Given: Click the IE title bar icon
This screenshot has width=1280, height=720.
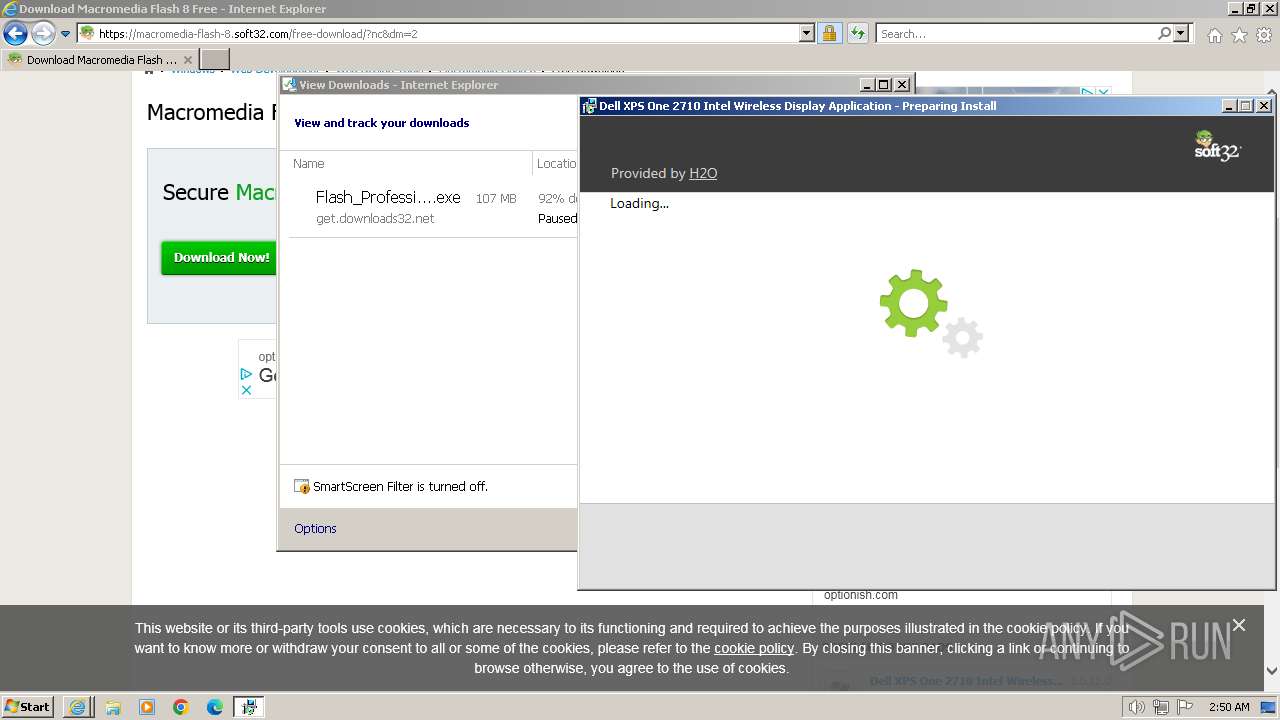Looking at the screenshot, I should (9, 8).
